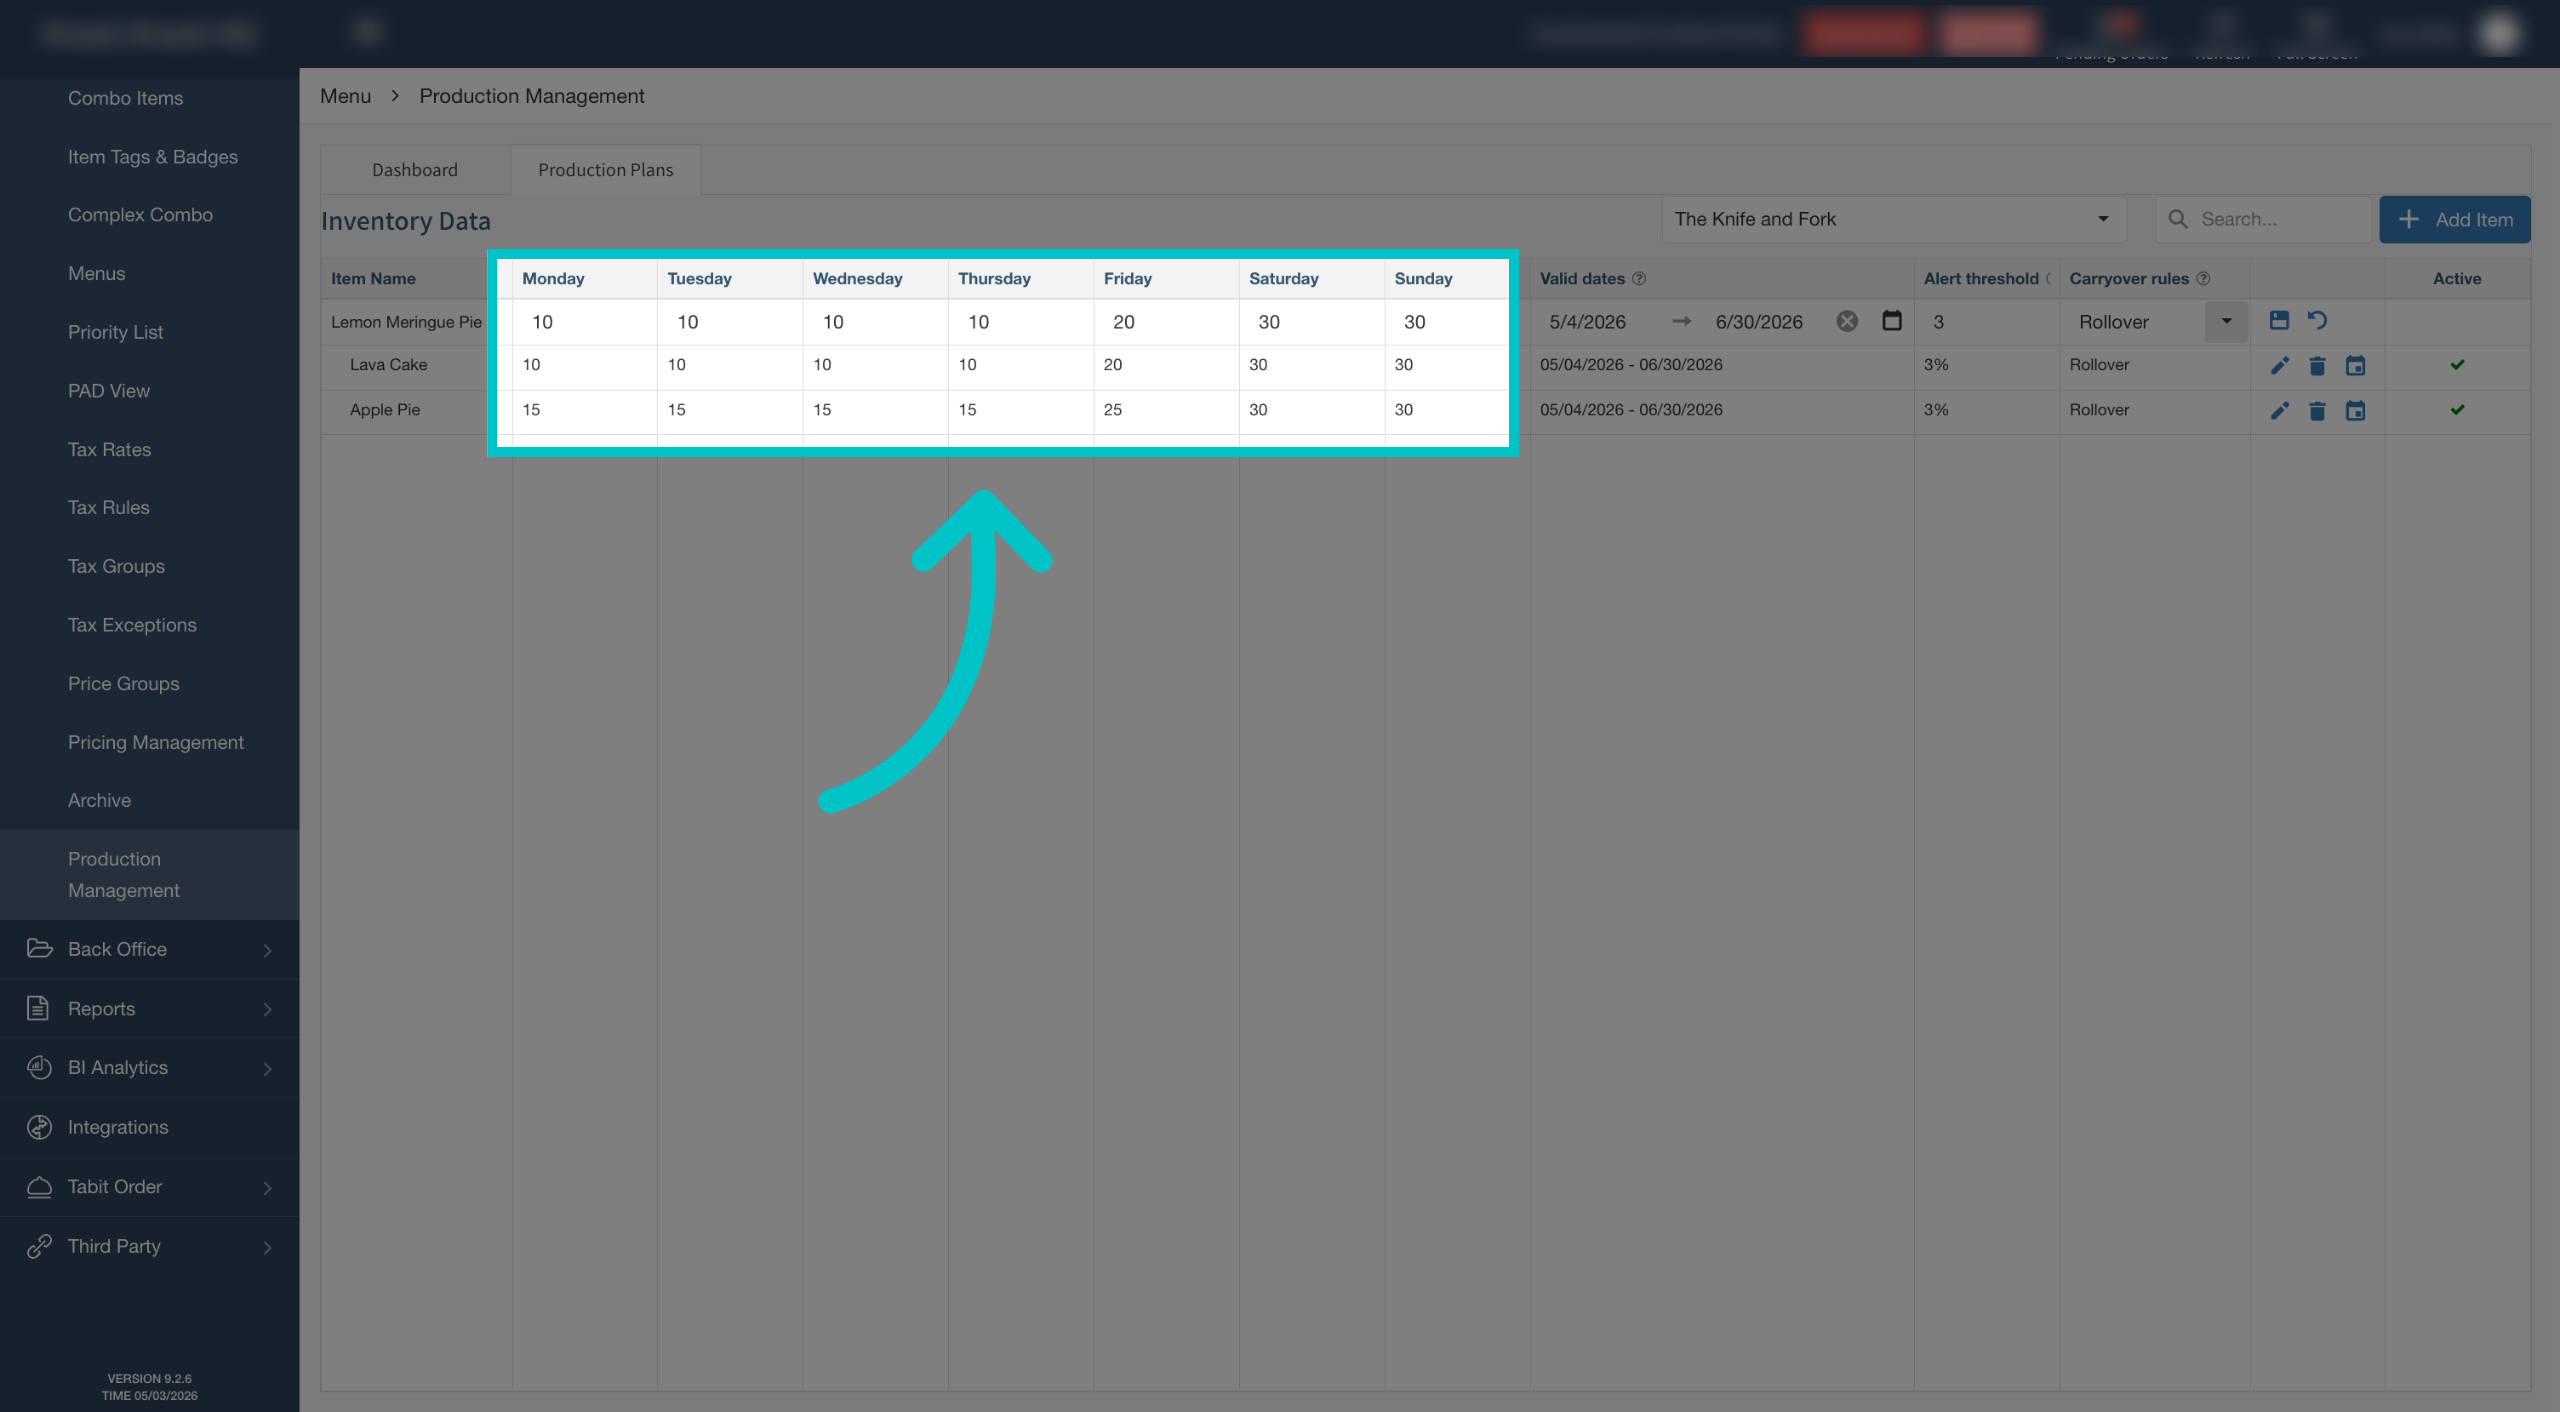Edit Monday quantity for Lemon Meringue Pie

coord(585,322)
